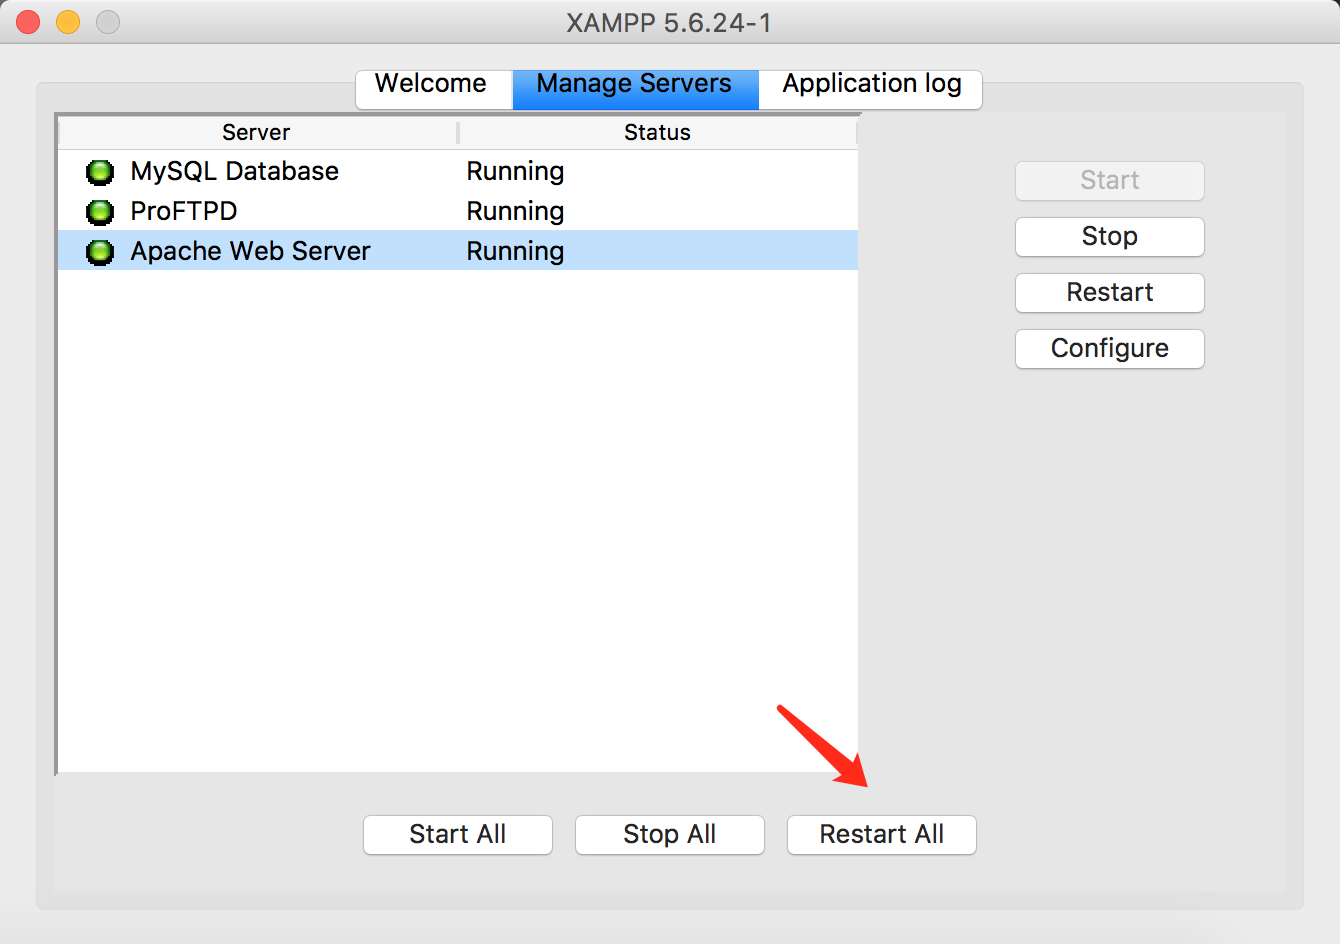Image resolution: width=1340 pixels, height=944 pixels.
Task: Click the green status icon beside Apache Web Server
Action: (x=100, y=252)
